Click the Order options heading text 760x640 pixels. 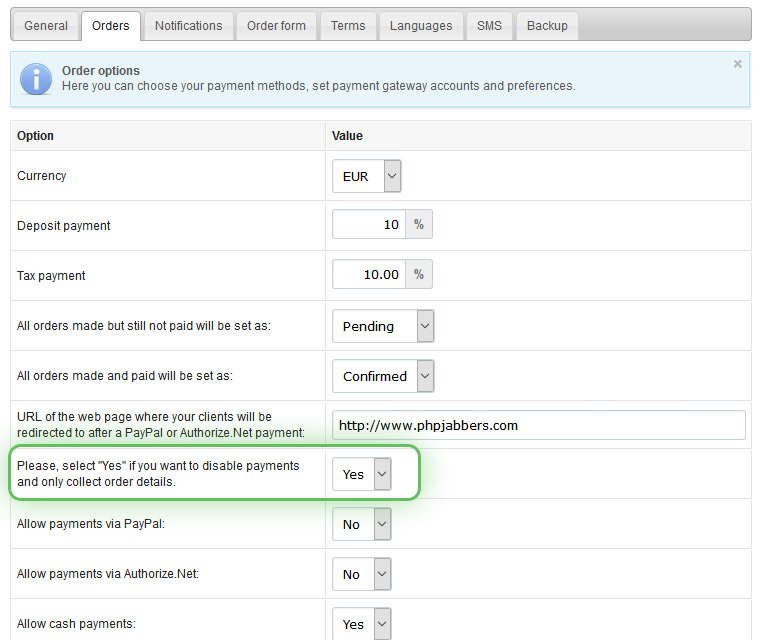click(101, 71)
